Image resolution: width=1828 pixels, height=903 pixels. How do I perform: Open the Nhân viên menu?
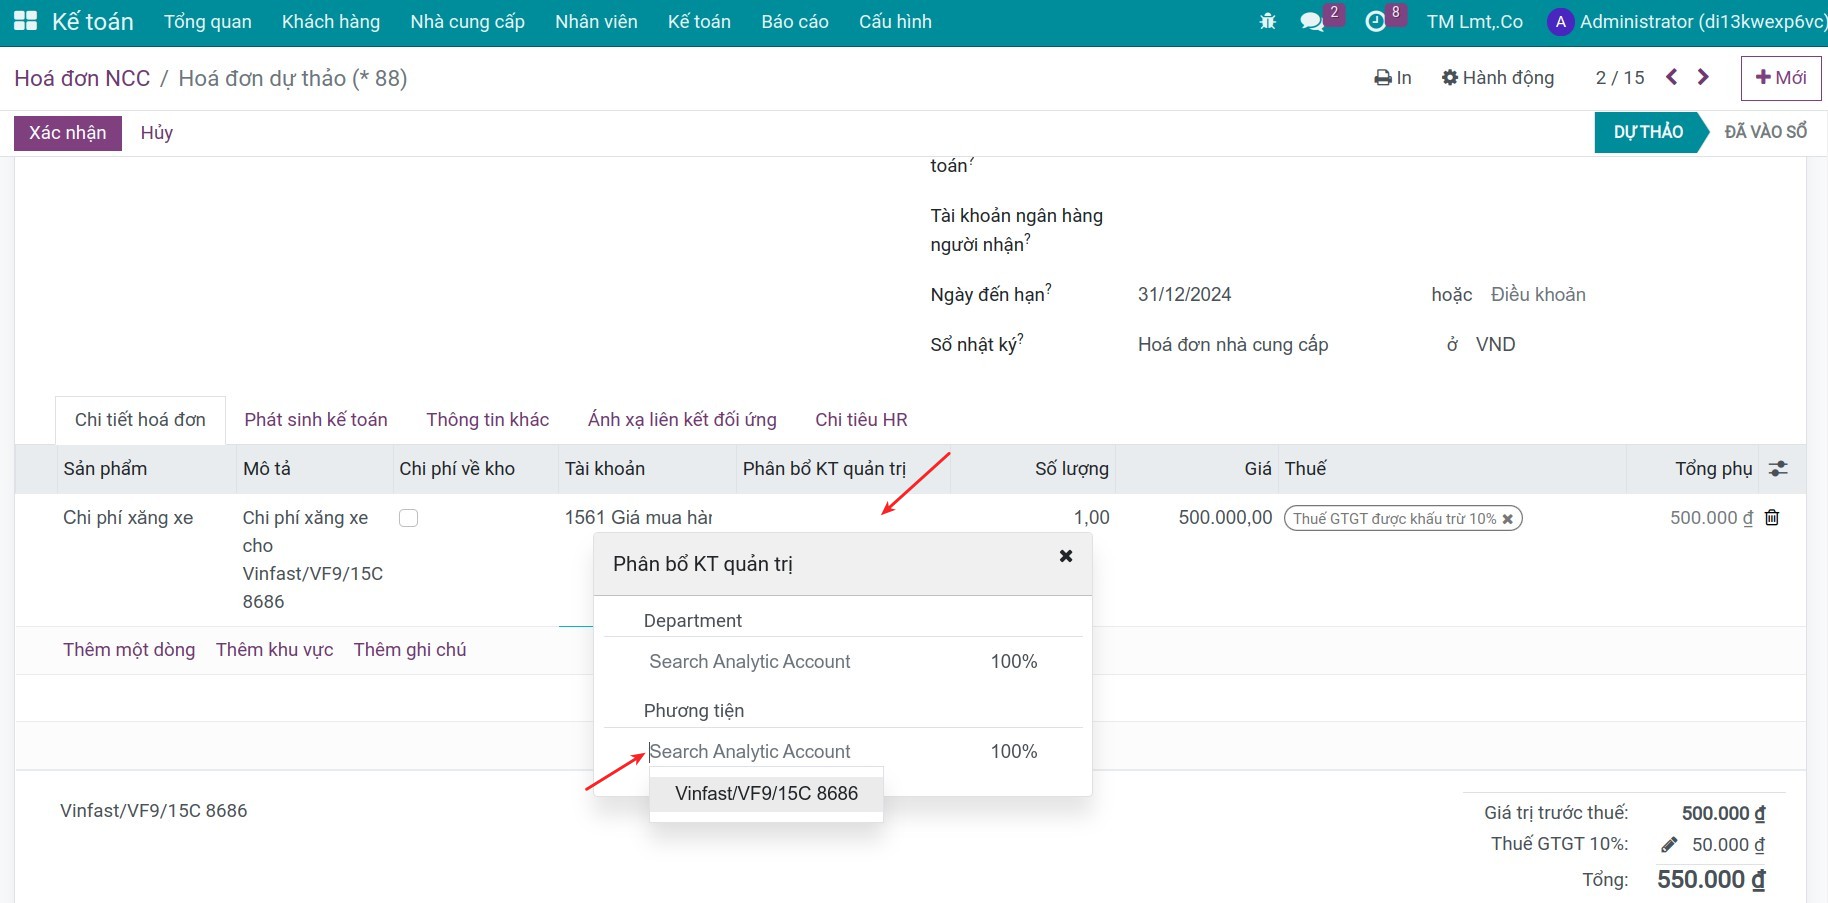click(x=596, y=21)
